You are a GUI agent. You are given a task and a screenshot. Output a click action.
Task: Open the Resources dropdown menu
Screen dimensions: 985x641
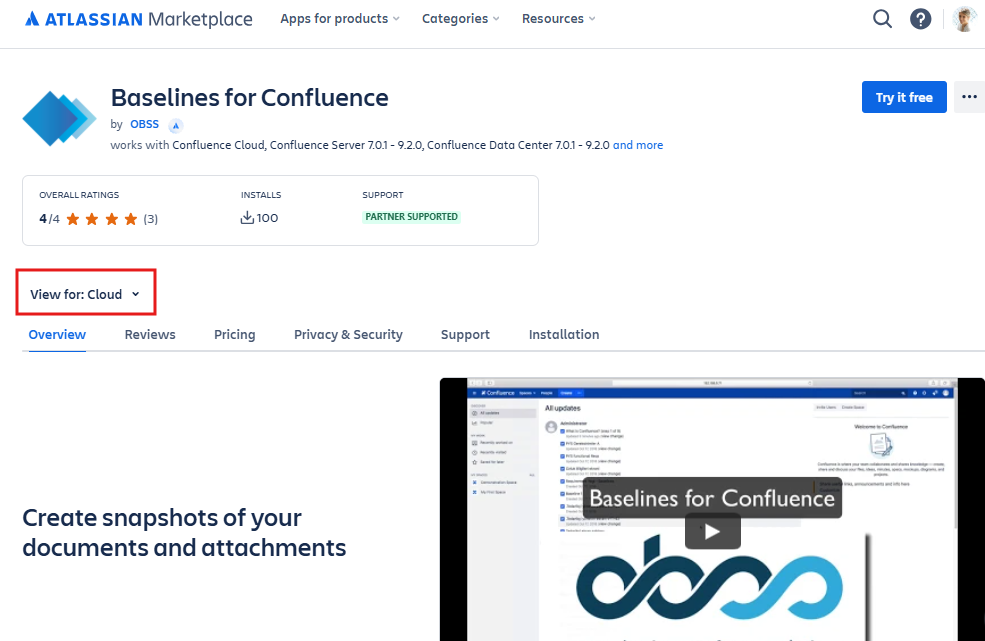click(558, 19)
